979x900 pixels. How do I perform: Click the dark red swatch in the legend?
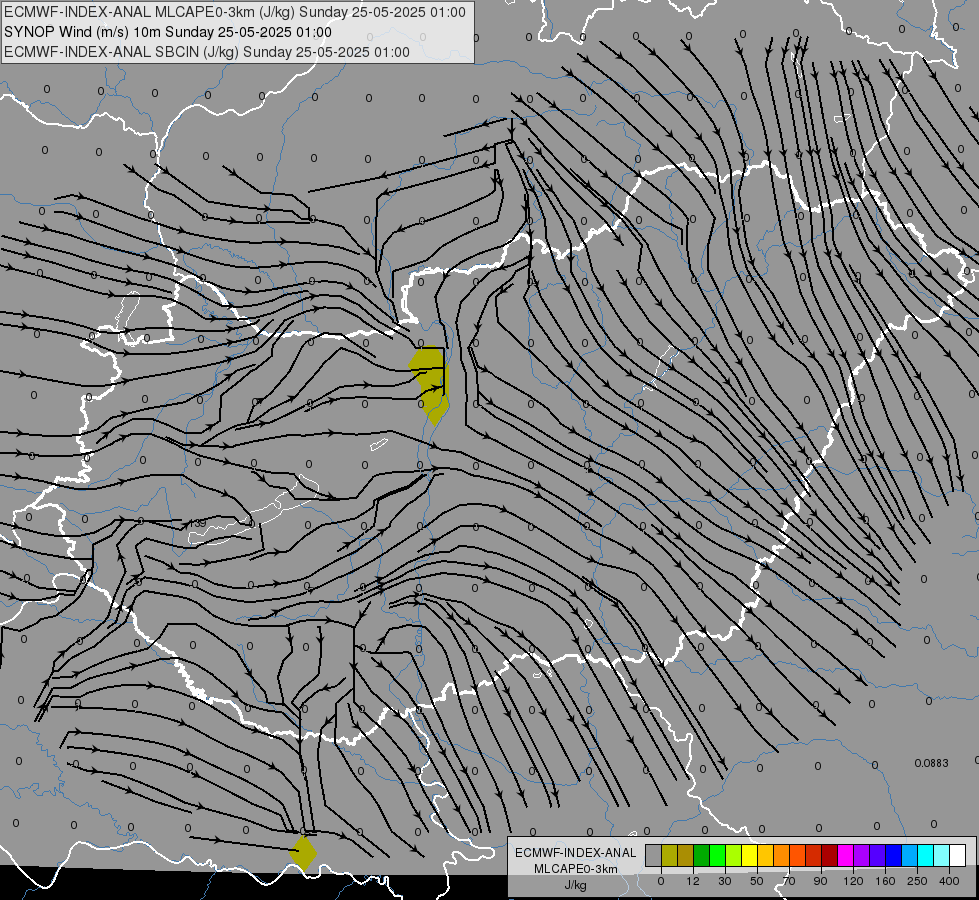[x=829, y=855]
